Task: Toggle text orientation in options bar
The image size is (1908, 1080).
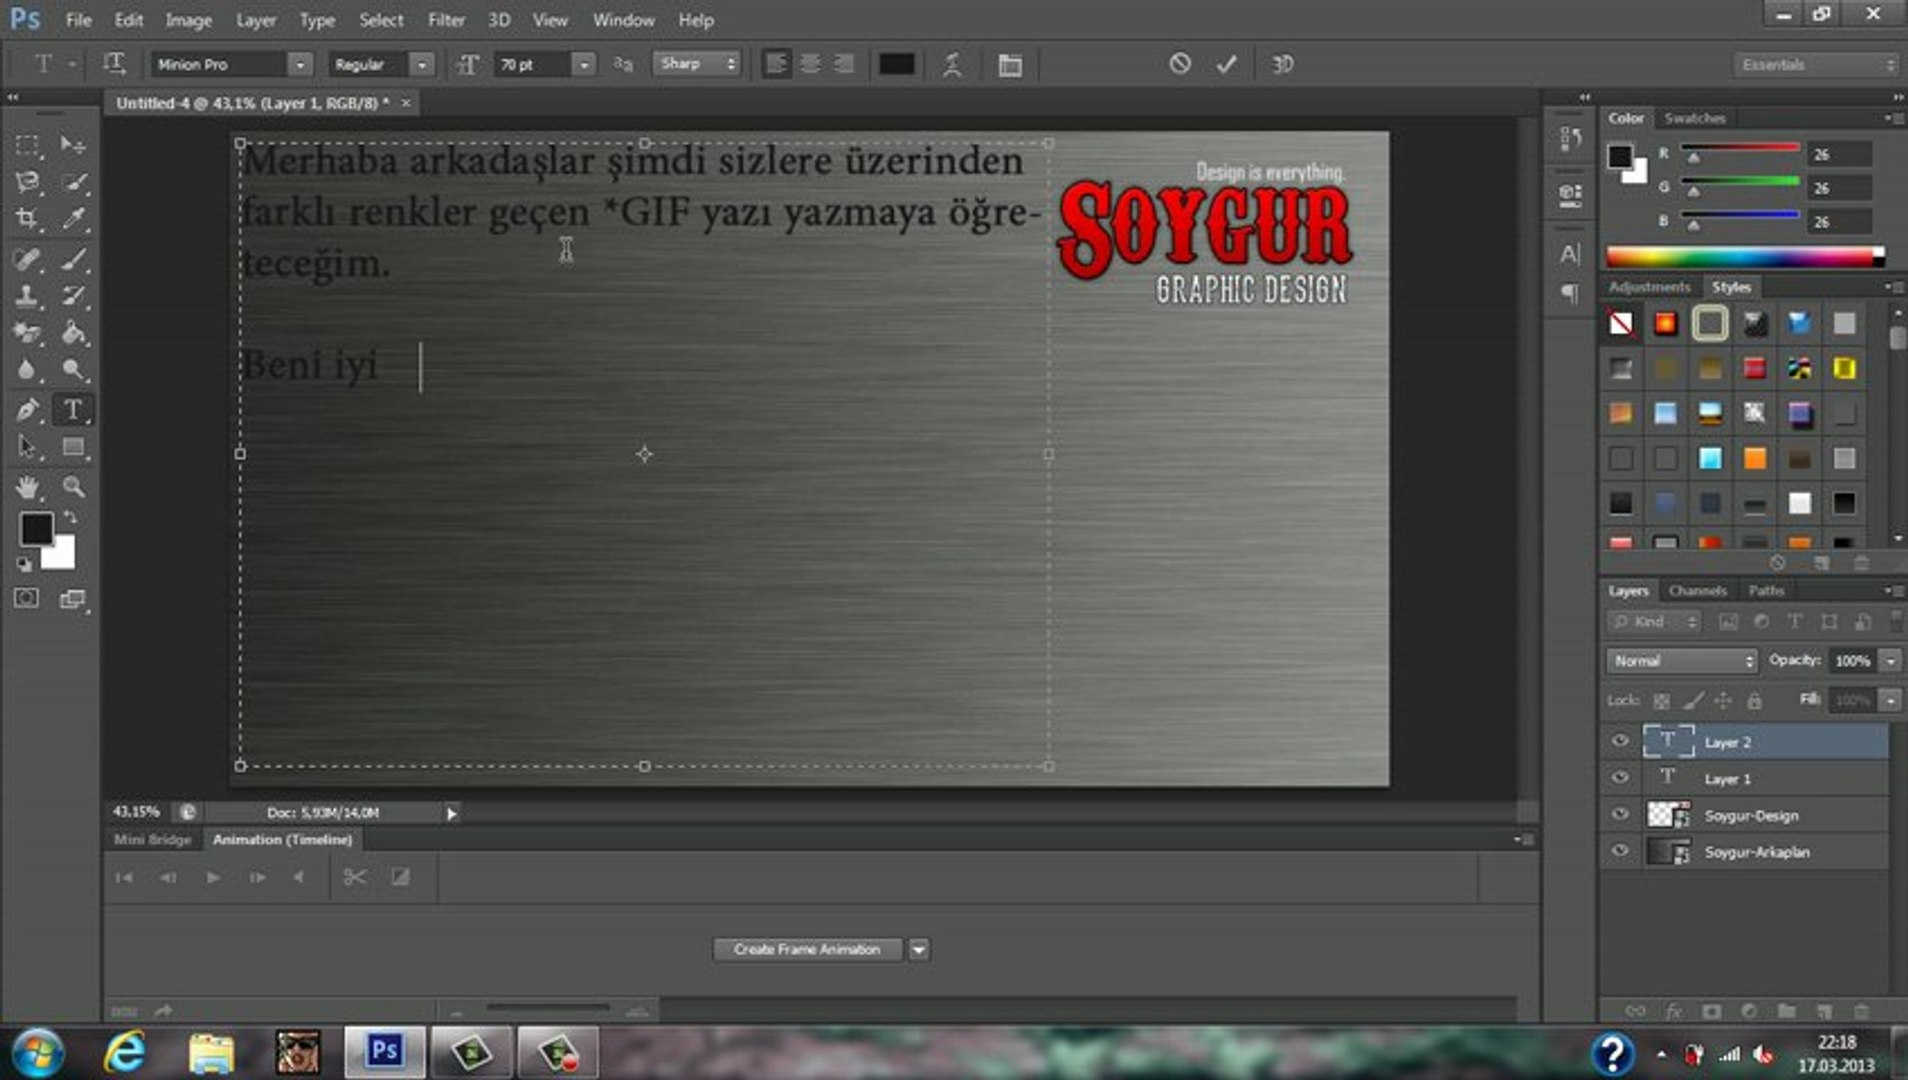Action: tap(114, 64)
